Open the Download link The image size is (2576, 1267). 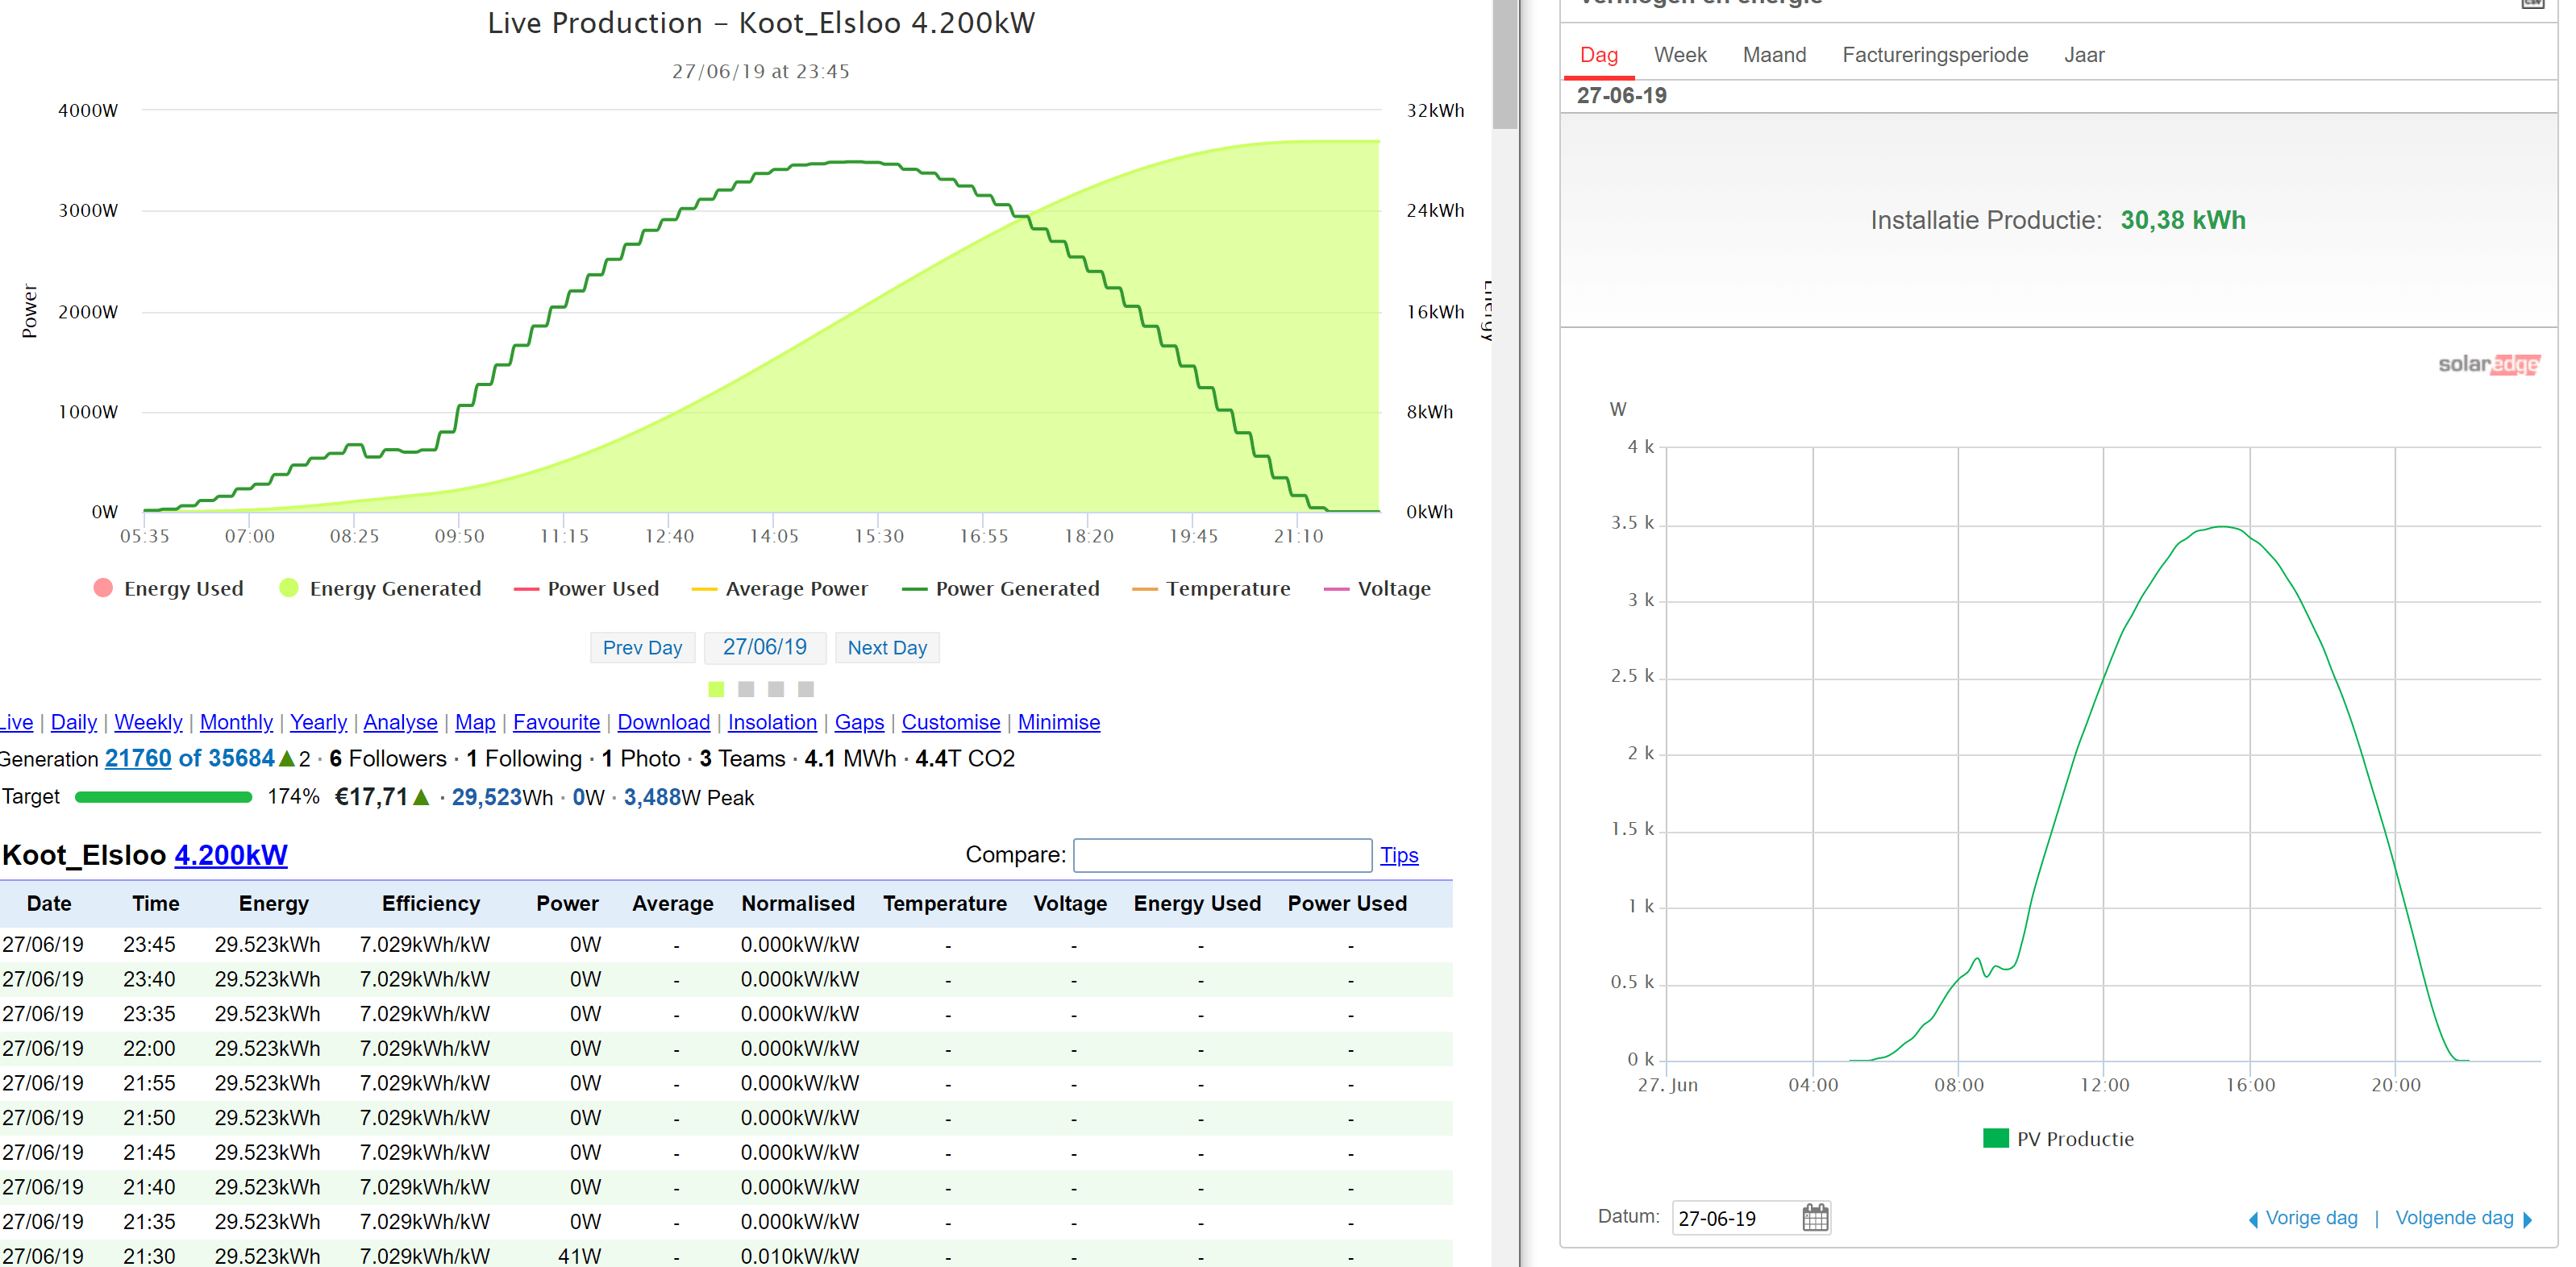pos(663,722)
